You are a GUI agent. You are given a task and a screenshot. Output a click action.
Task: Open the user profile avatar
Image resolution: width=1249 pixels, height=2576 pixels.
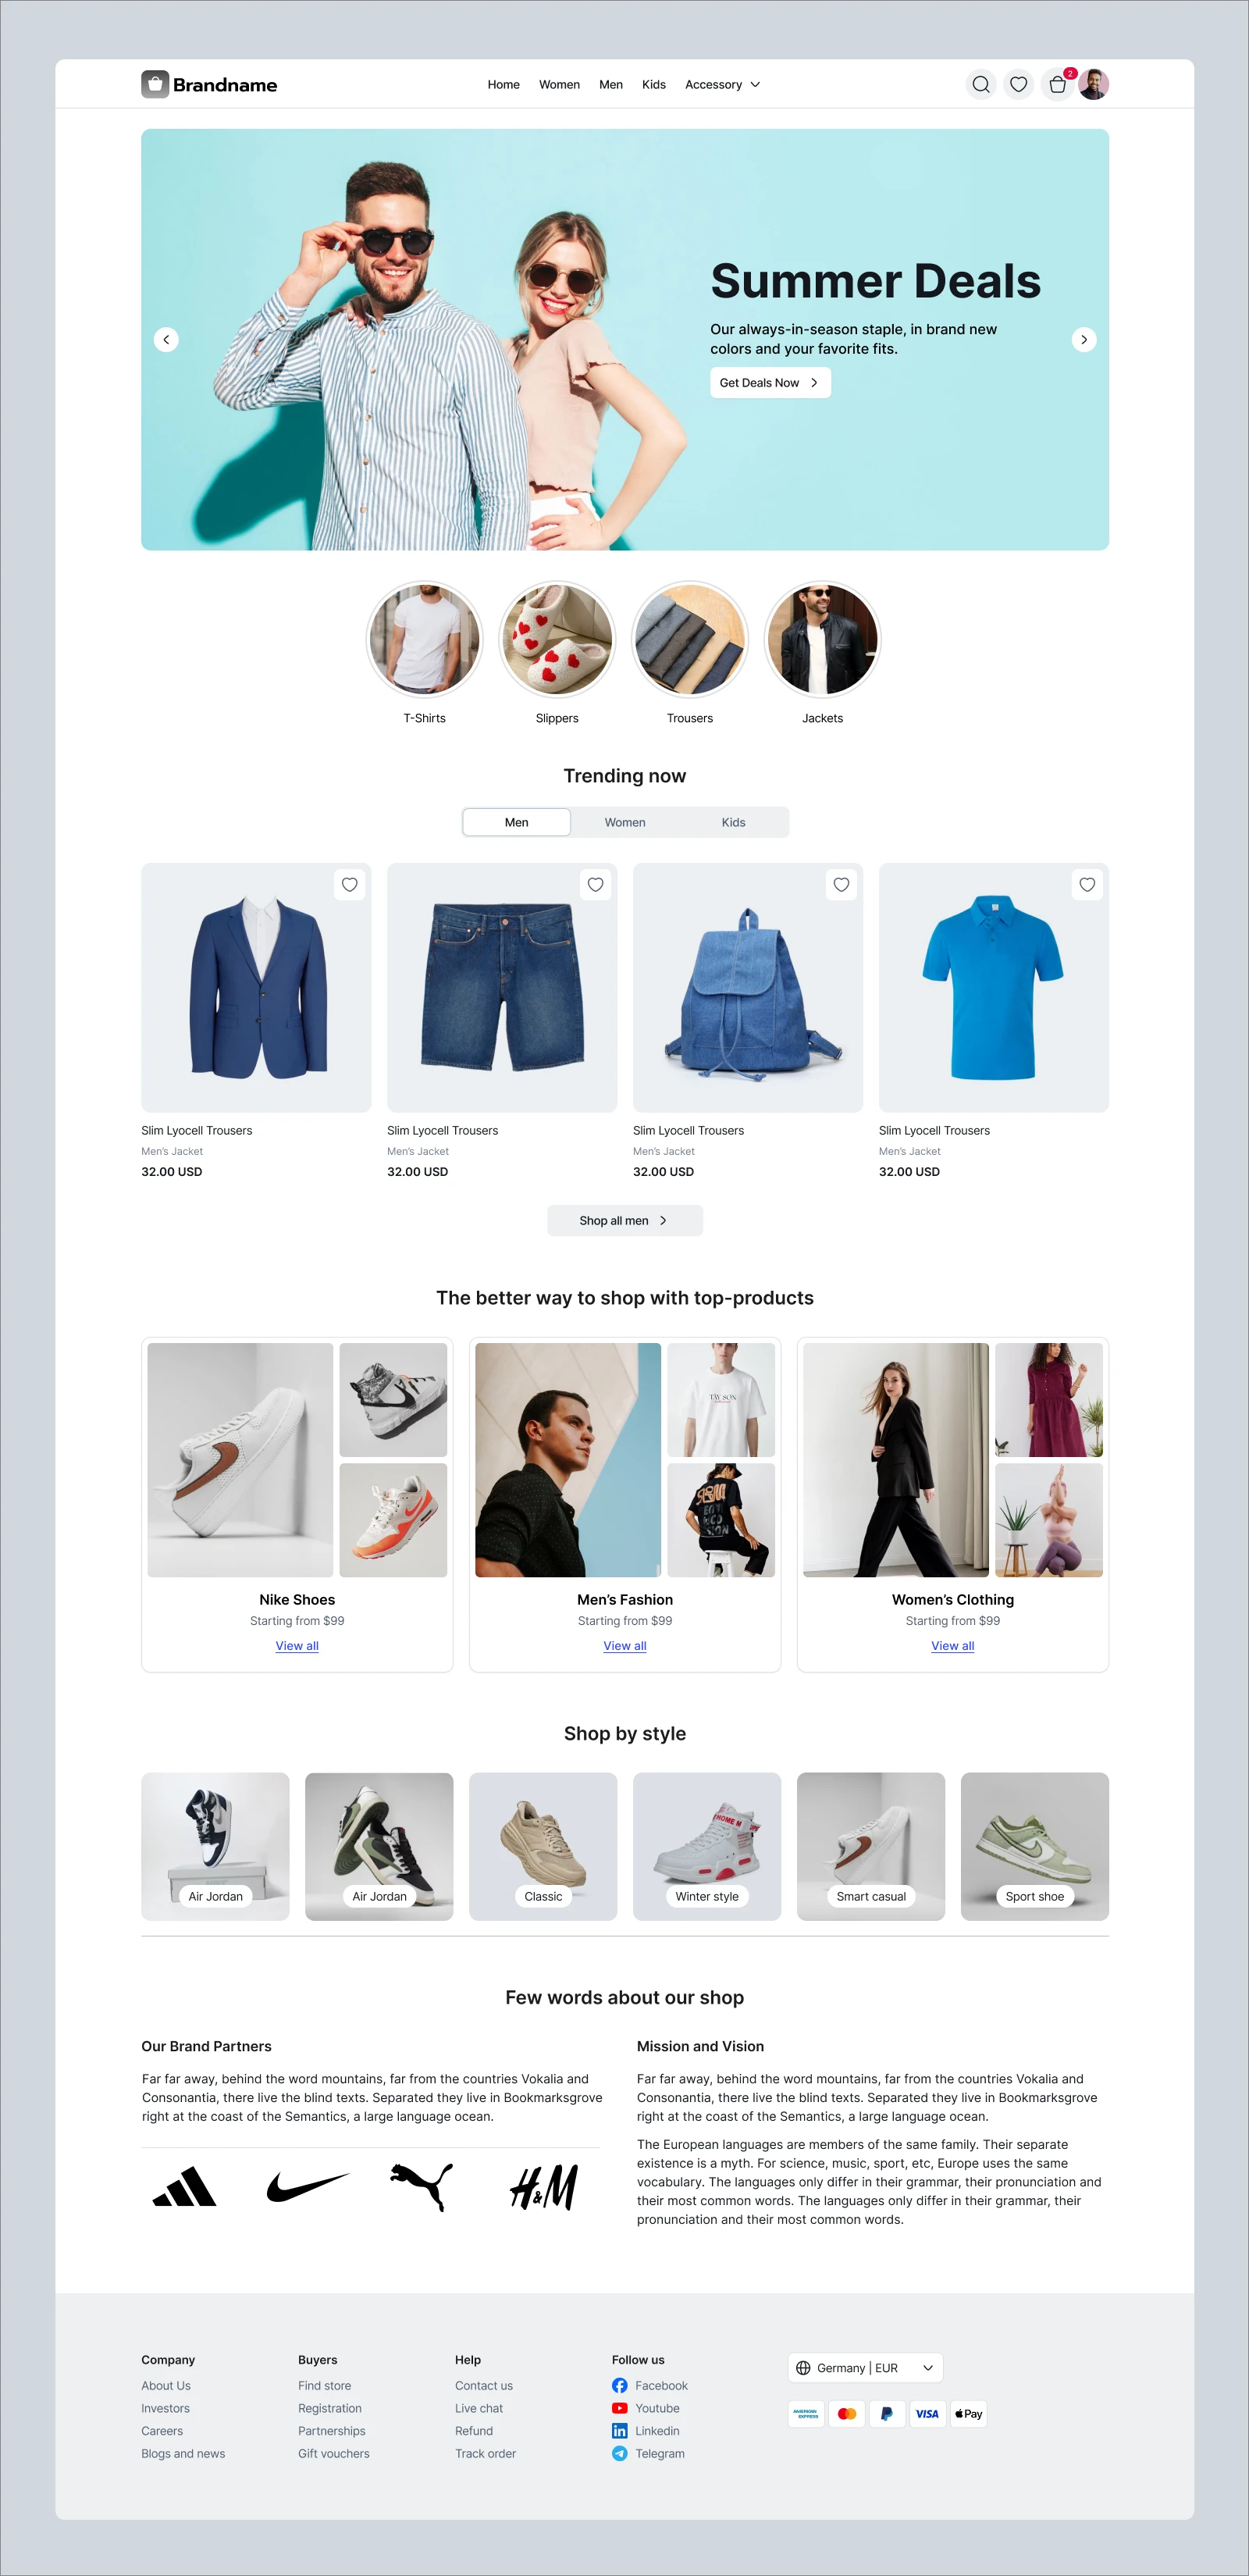click(1094, 84)
